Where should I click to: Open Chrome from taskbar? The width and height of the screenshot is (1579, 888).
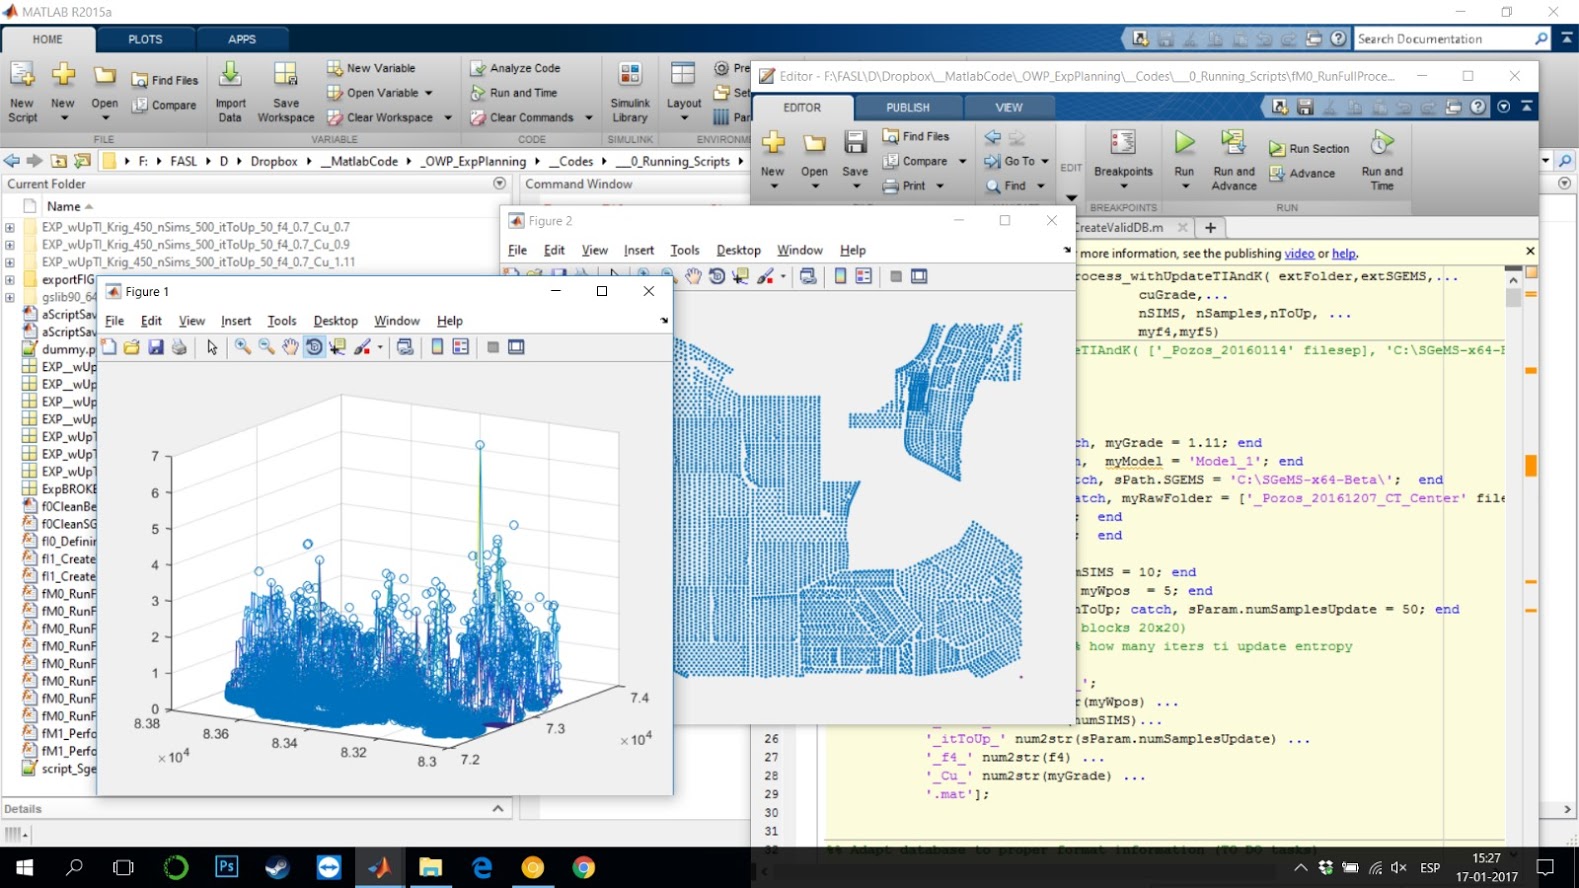(x=584, y=867)
